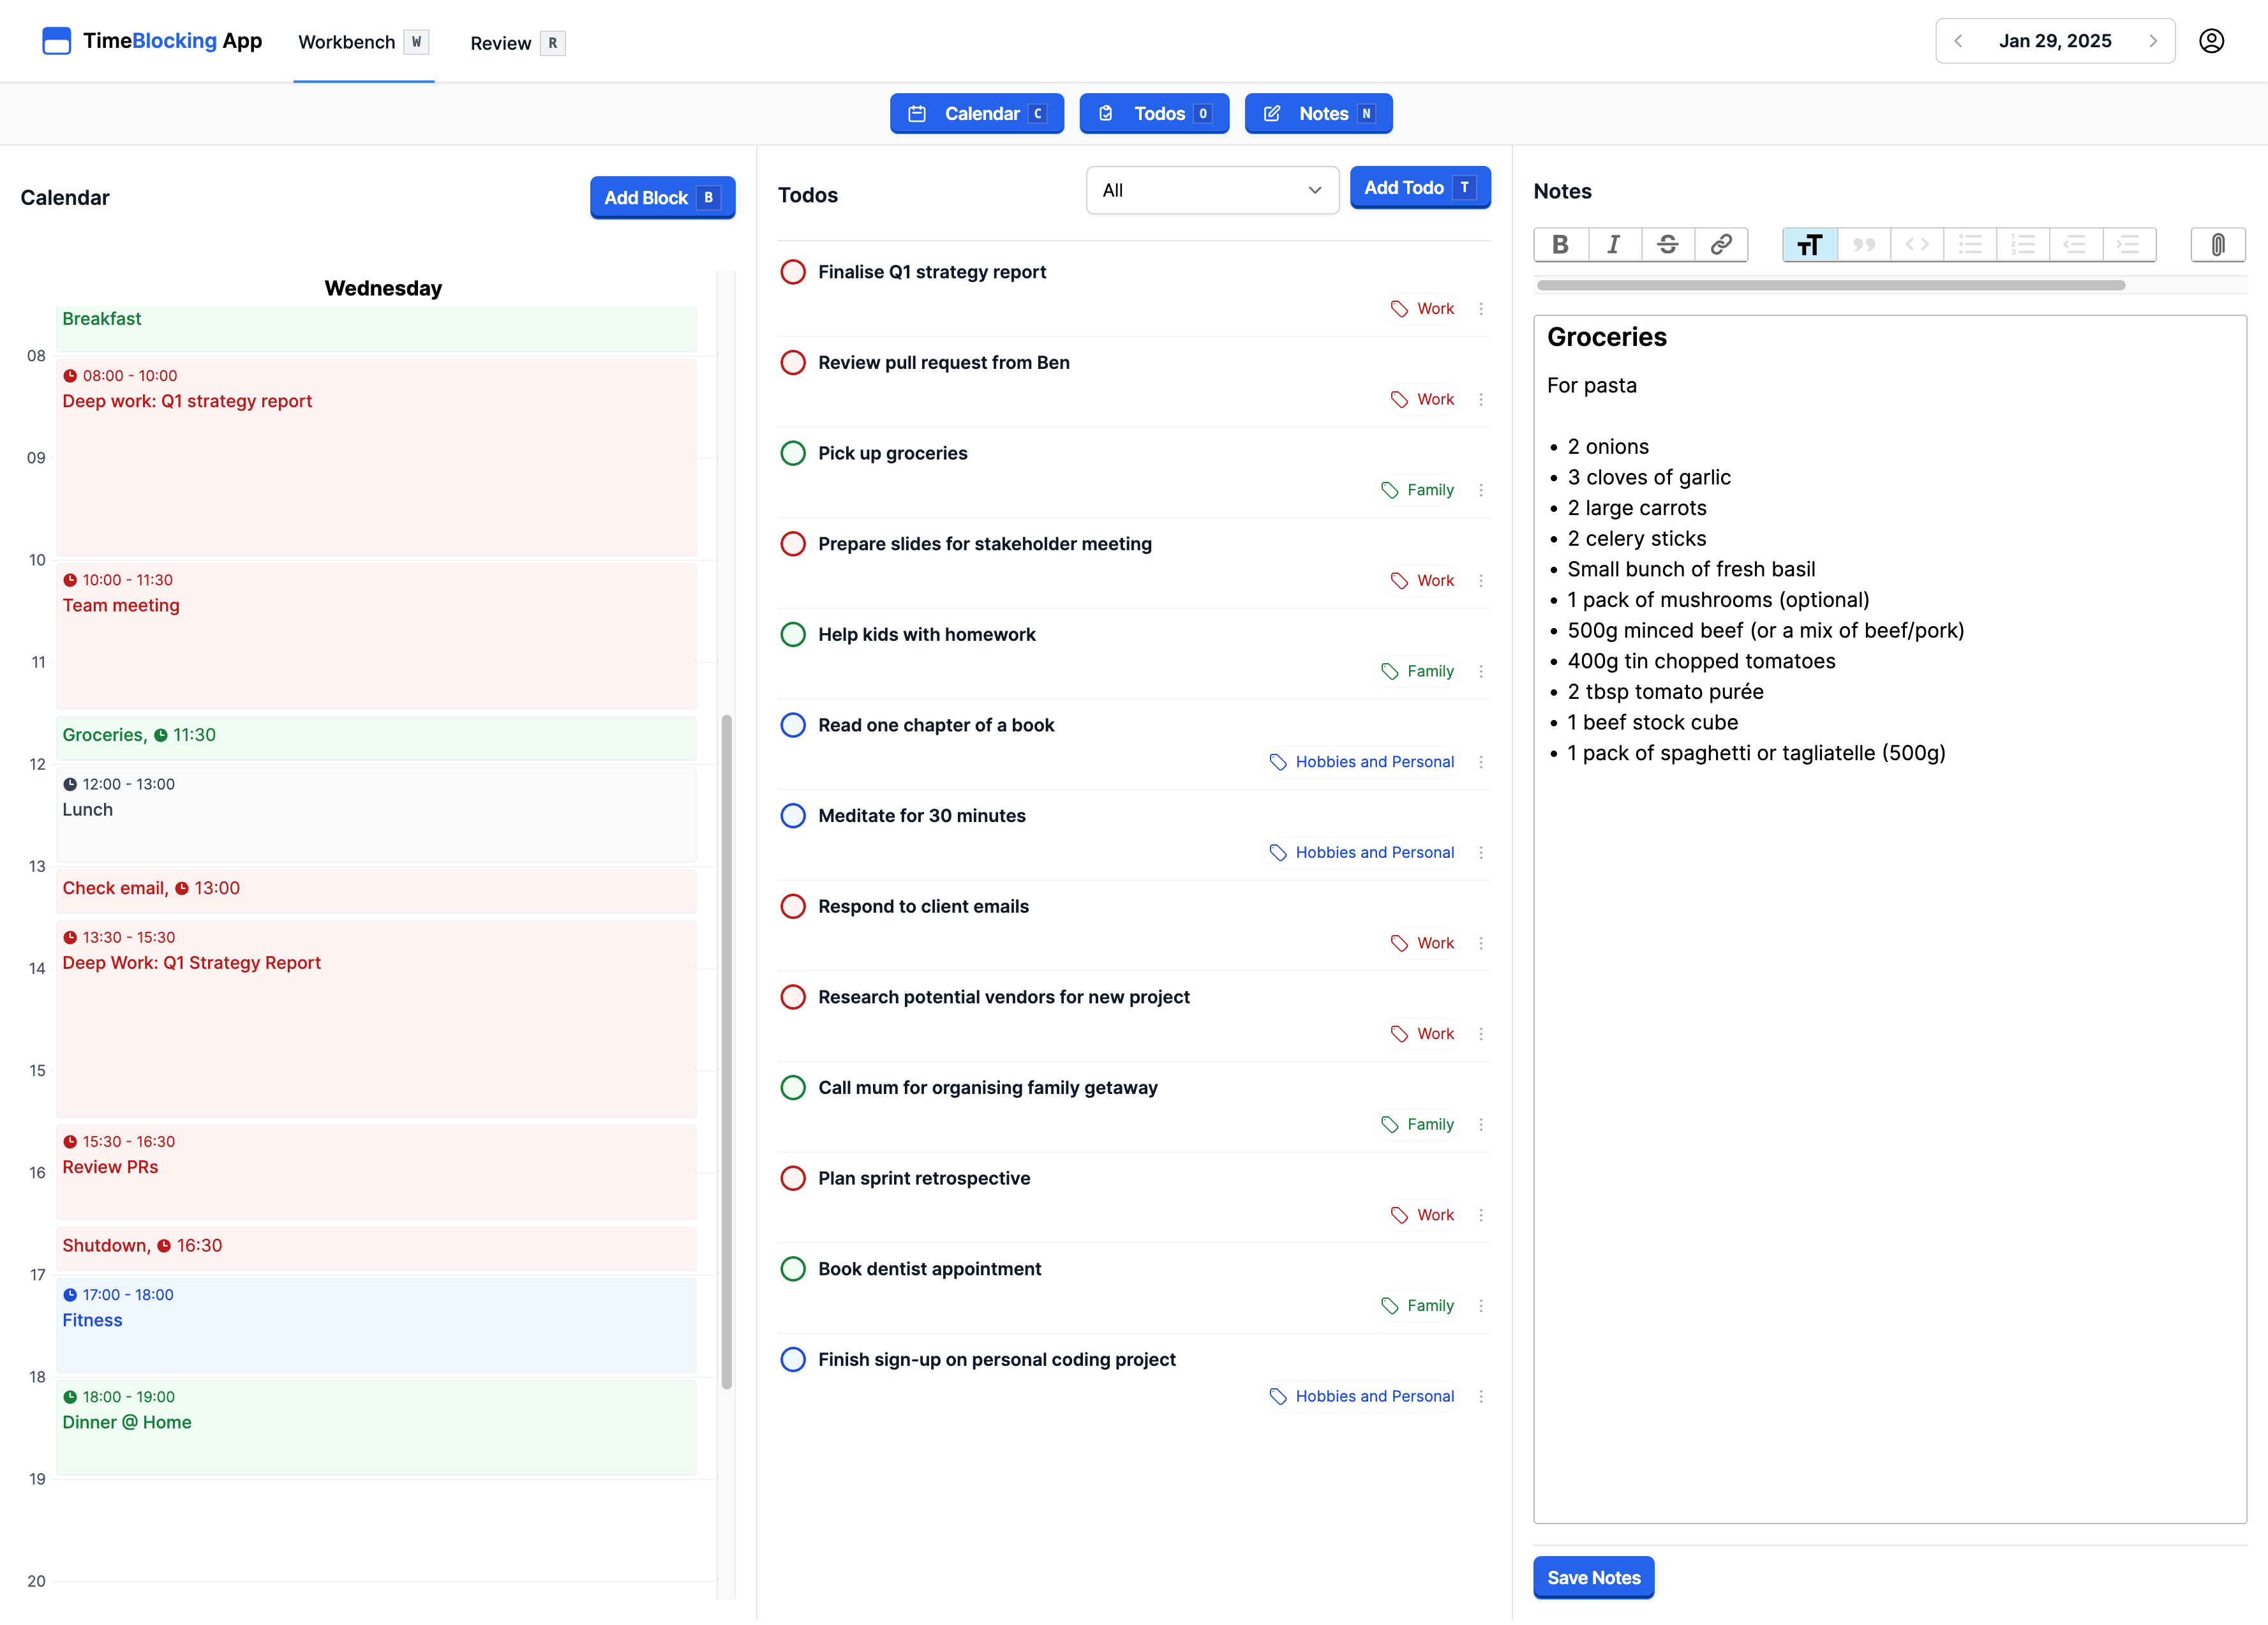The height and width of the screenshot is (1625, 2268).
Task: Open the 'All' todos filter dropdown
Action: coord(1211,190)
